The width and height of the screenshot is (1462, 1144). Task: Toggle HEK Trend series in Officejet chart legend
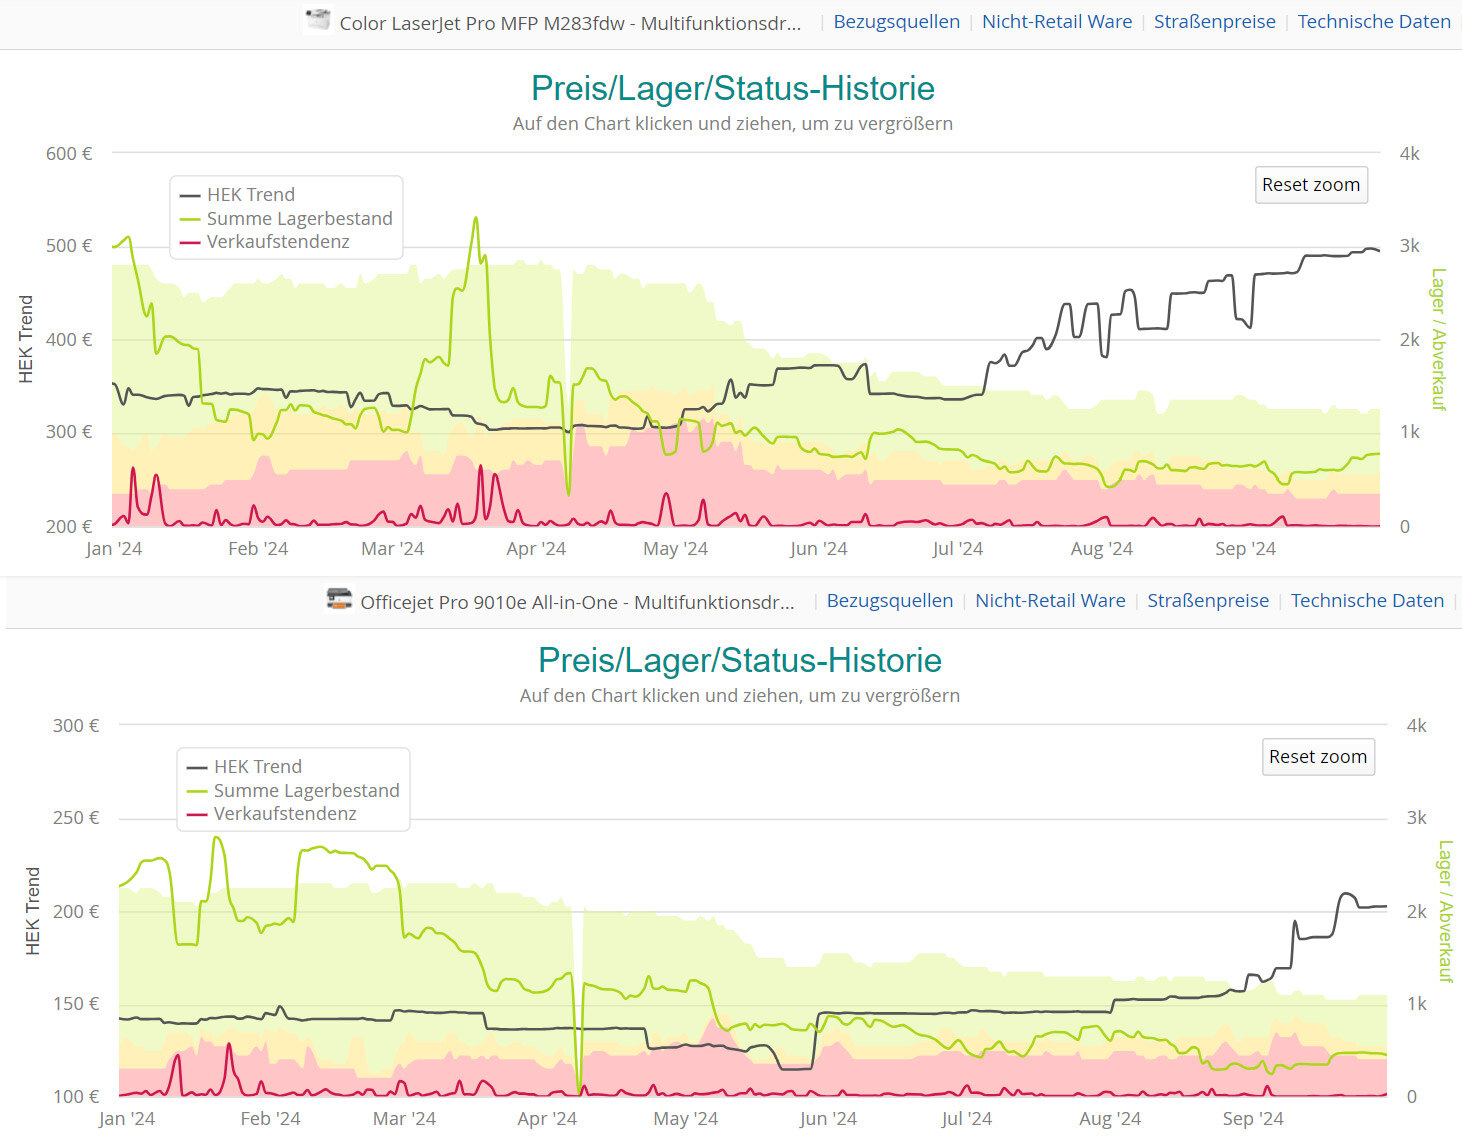245,767
